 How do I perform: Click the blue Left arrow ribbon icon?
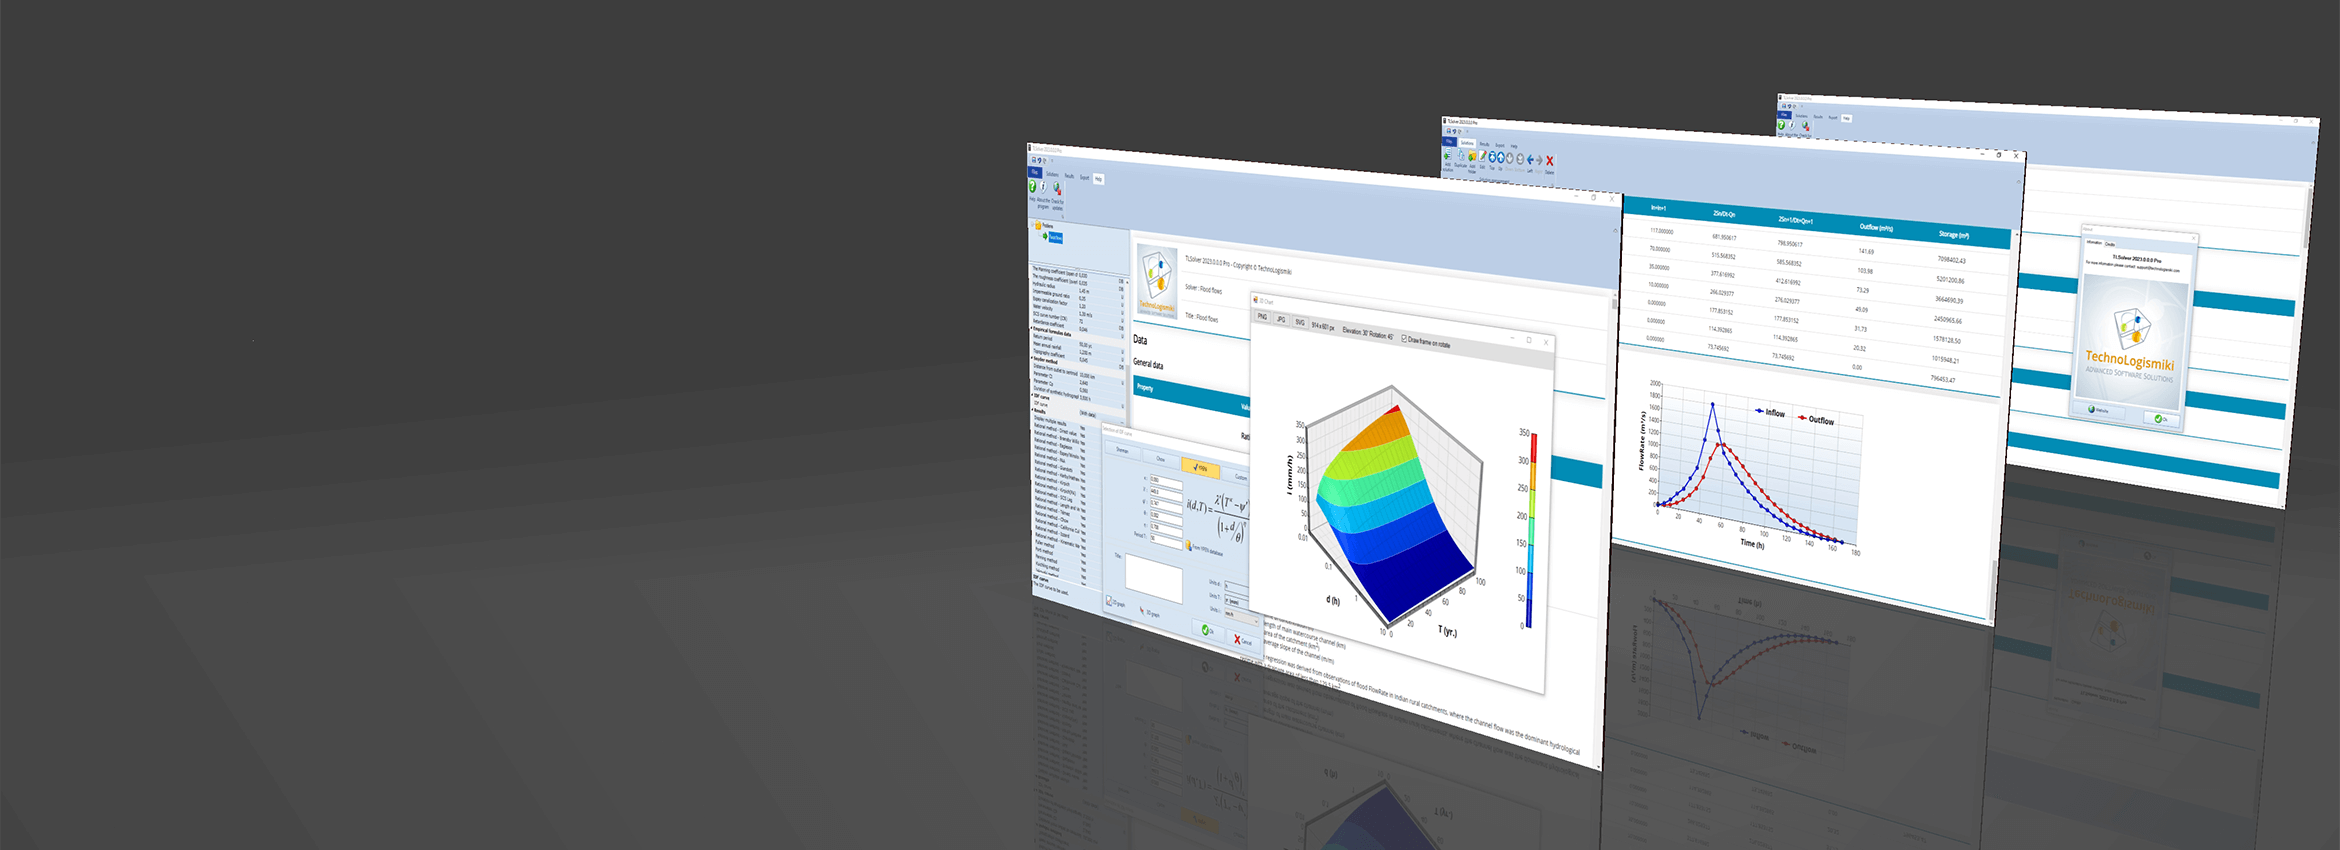click(1530, 160)
